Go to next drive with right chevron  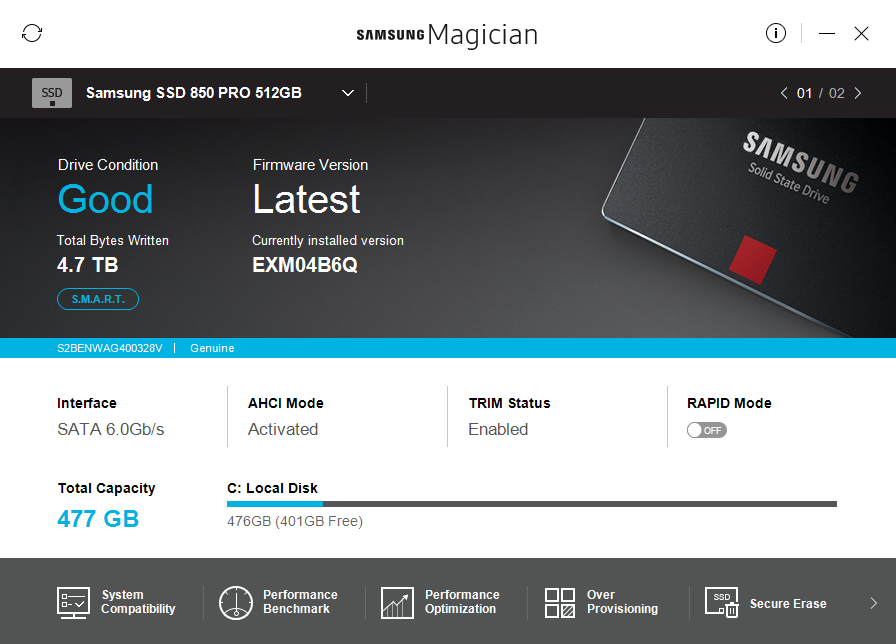858,93
